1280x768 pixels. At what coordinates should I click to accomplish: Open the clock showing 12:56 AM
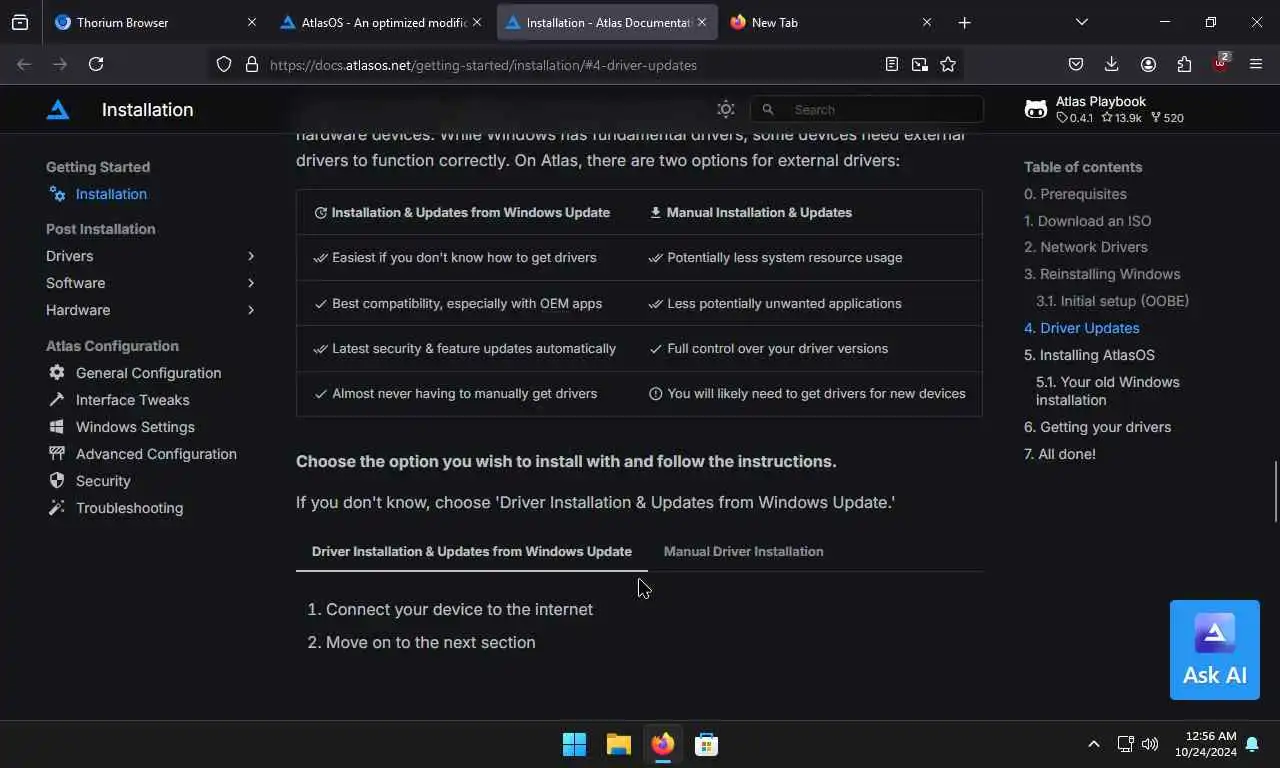coord(1205,744)
